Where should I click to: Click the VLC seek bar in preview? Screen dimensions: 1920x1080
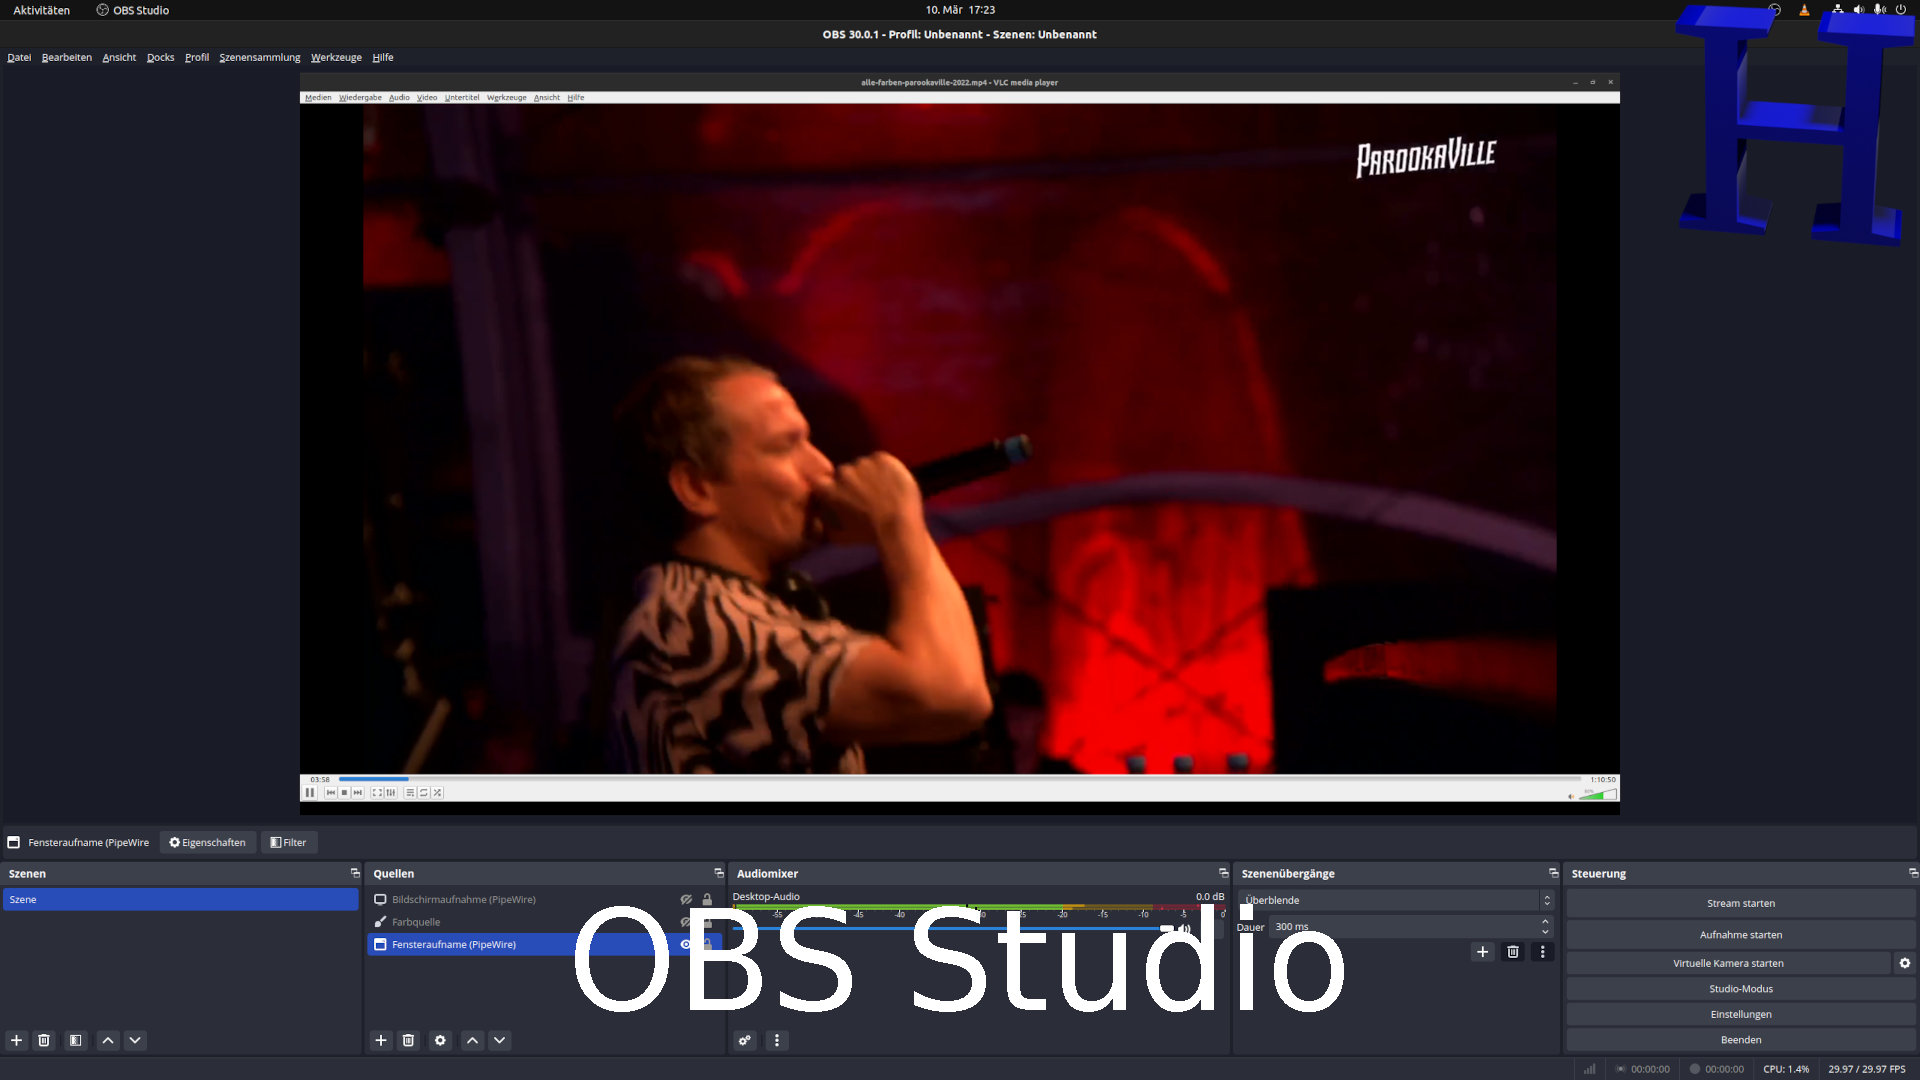pos(960,779)
